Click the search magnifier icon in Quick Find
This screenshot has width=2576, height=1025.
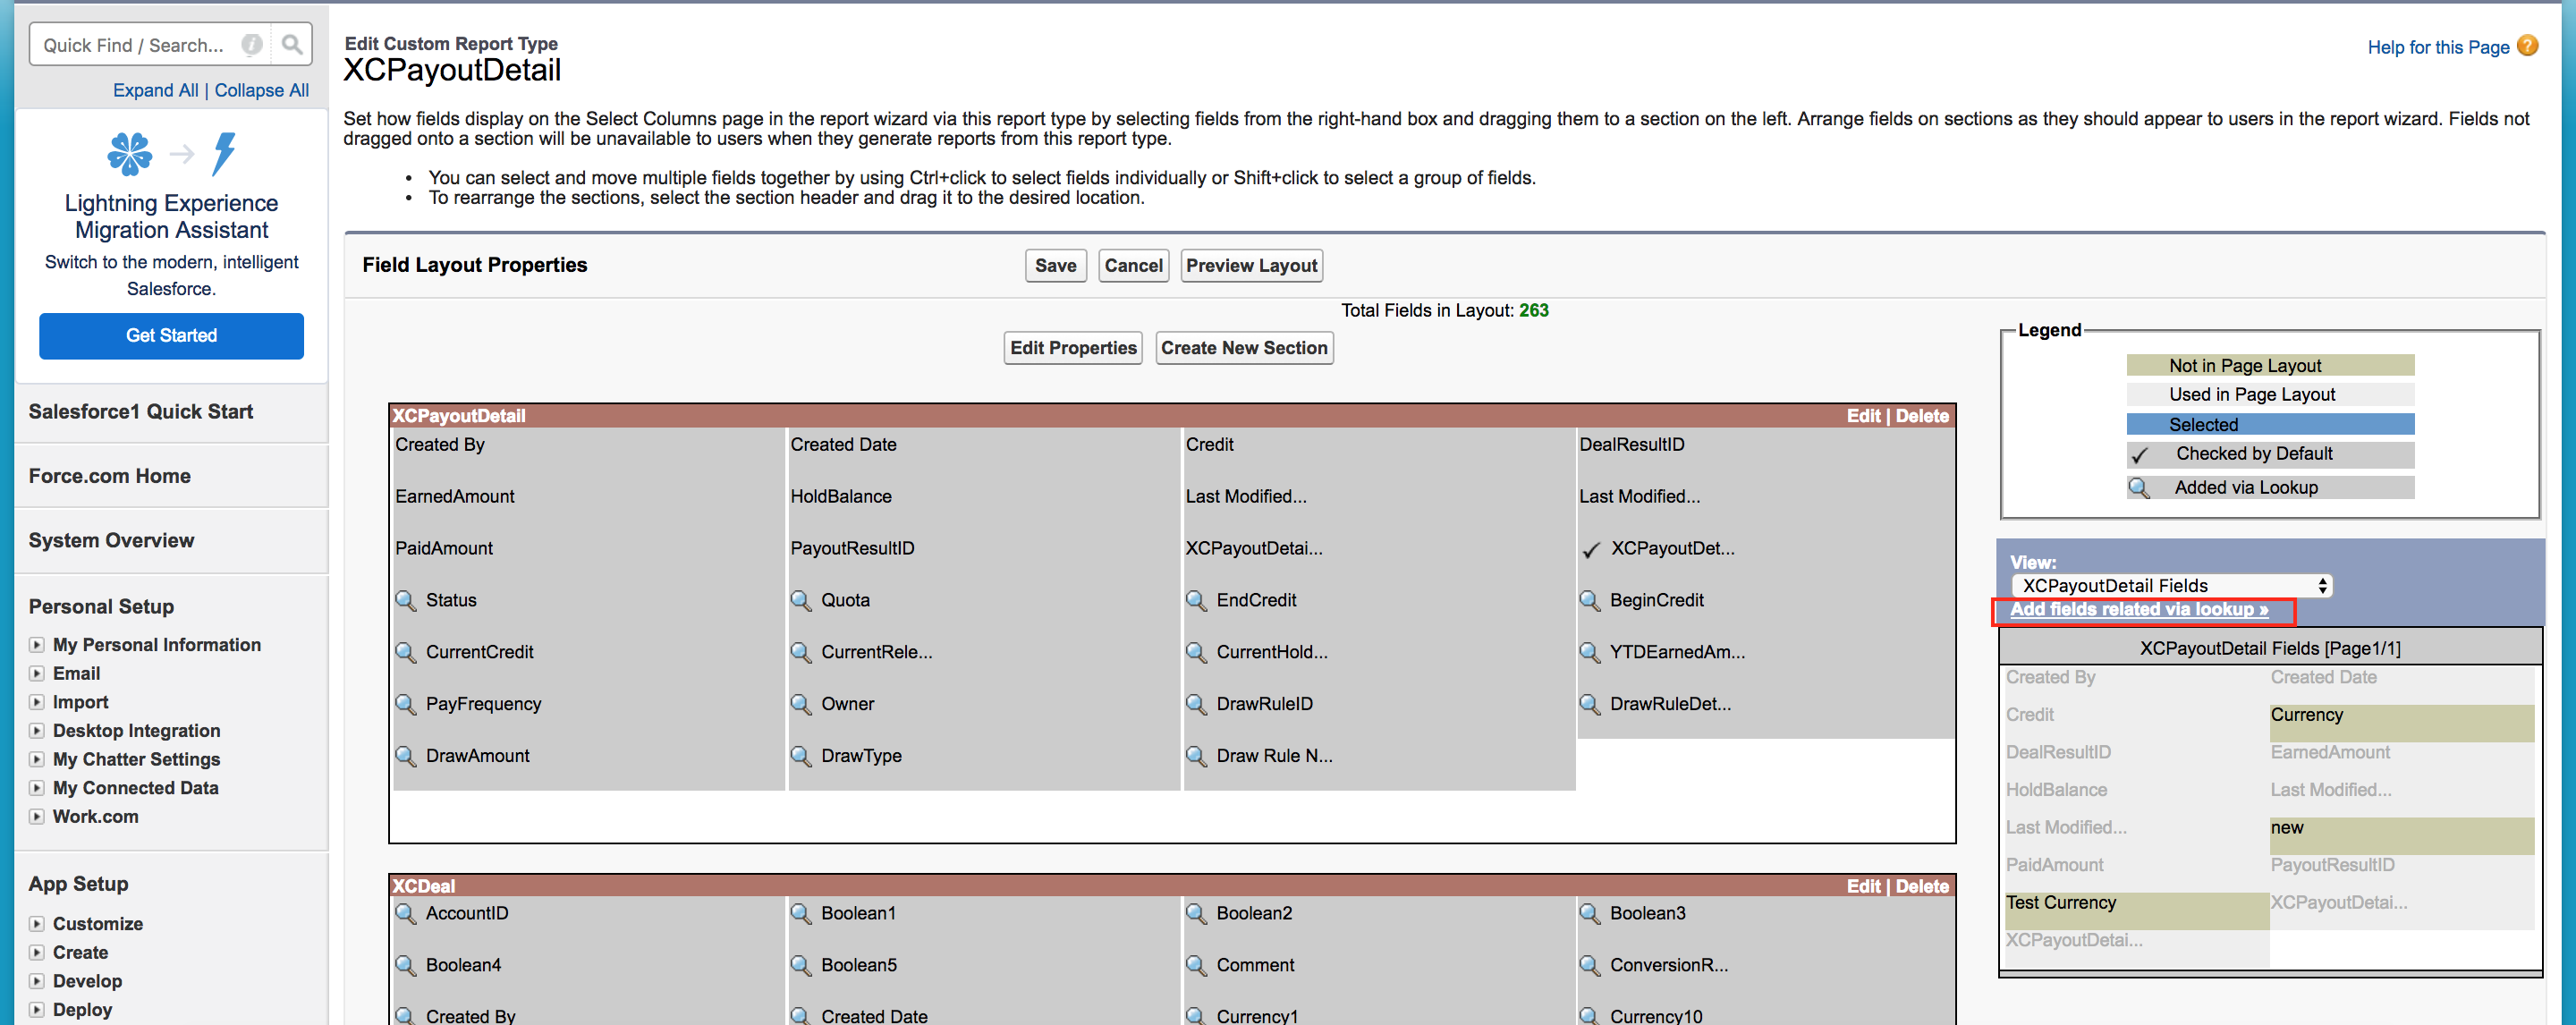(x=291, y=44)
